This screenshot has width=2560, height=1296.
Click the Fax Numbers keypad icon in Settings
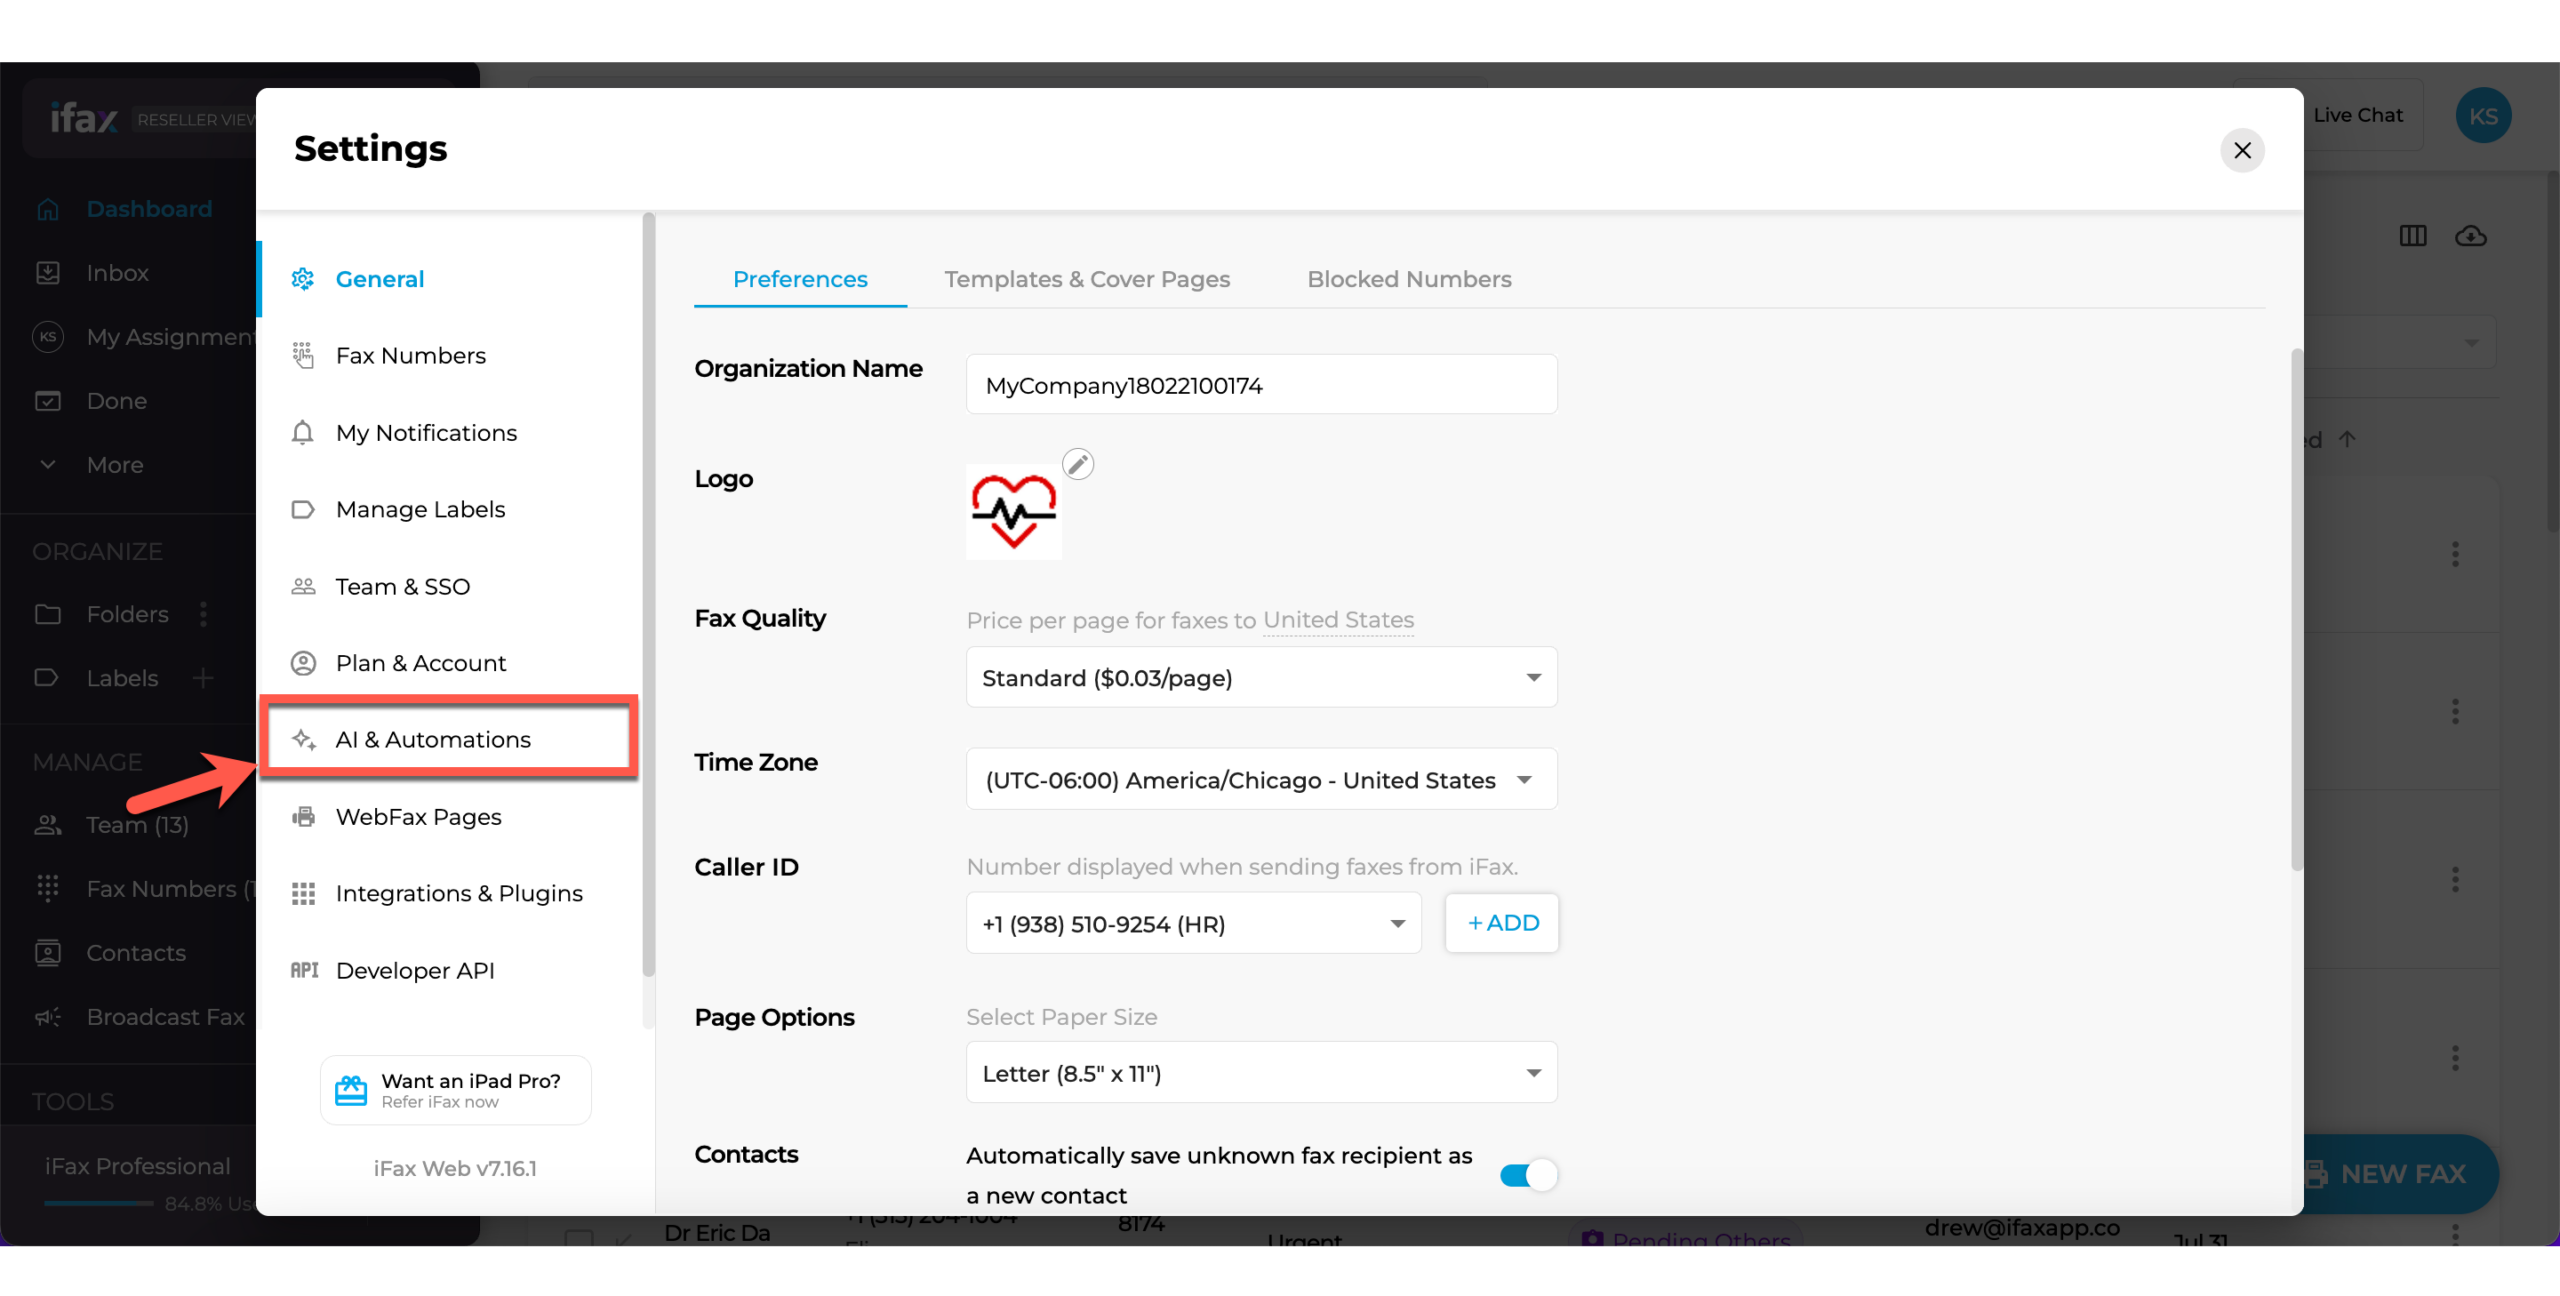[x=302, y=355]
